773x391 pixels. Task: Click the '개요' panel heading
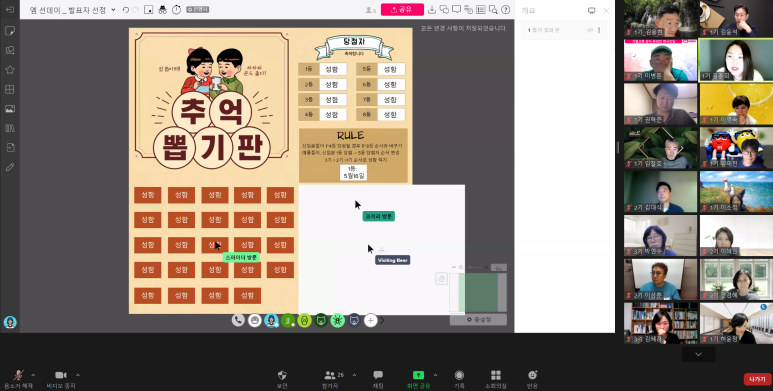pos(528,10)
